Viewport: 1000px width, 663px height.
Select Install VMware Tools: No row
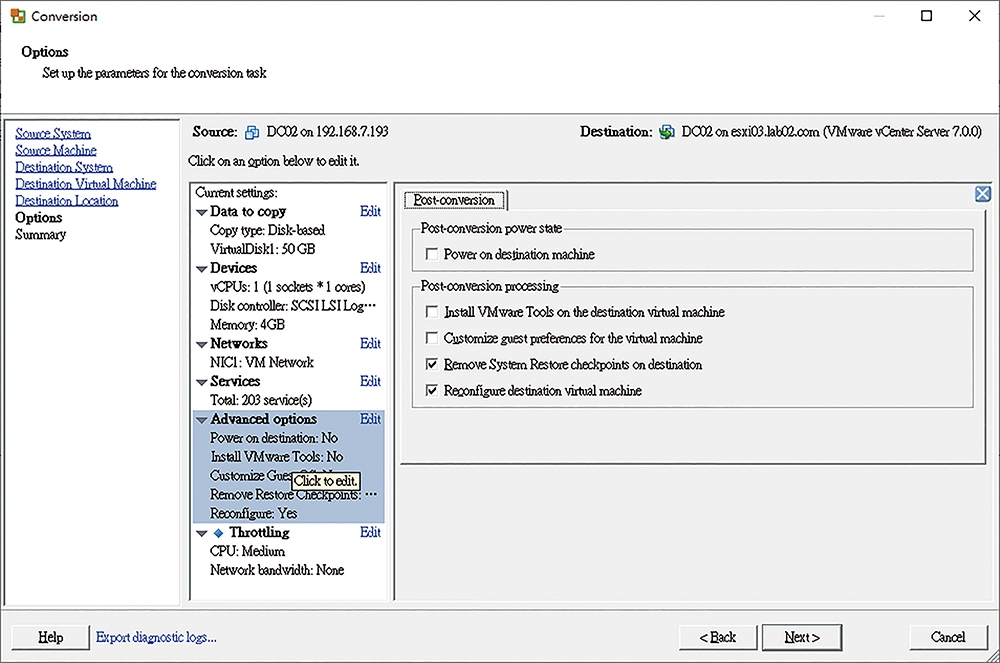[x=277, y=456]
